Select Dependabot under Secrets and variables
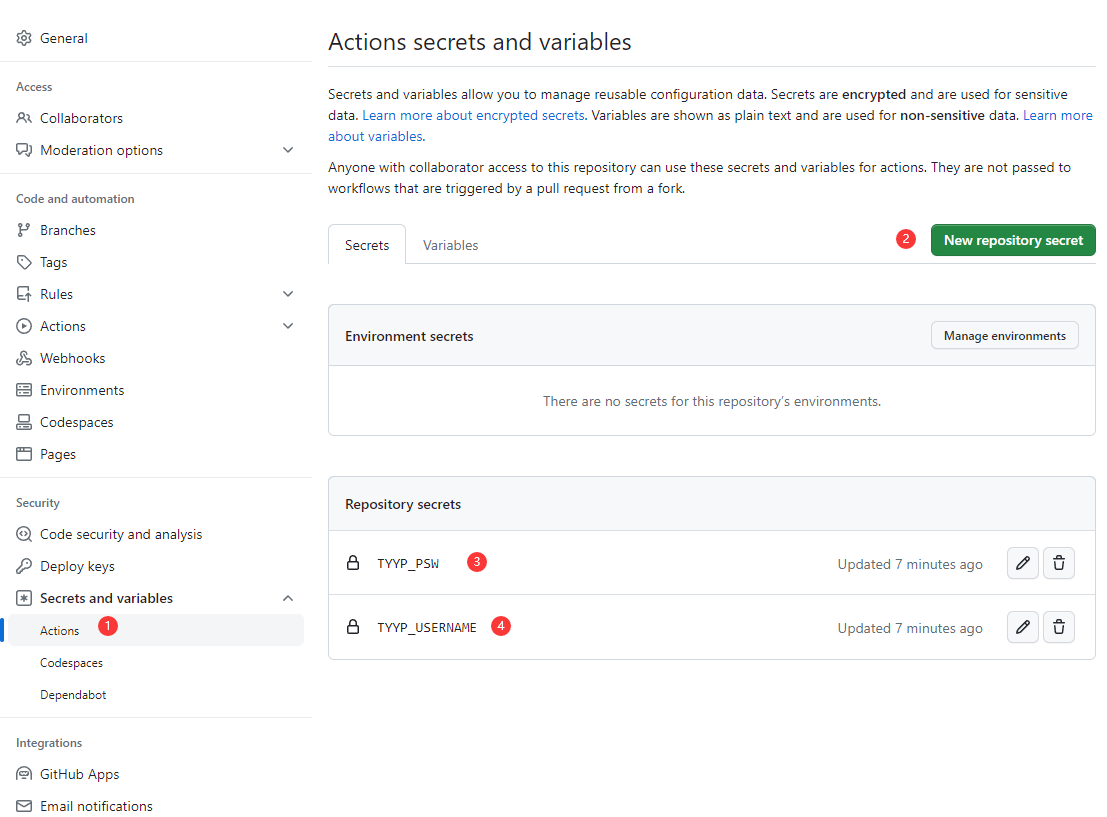Image resolution: width=1107 pixels, height=817 pixels. pos(71,693)
